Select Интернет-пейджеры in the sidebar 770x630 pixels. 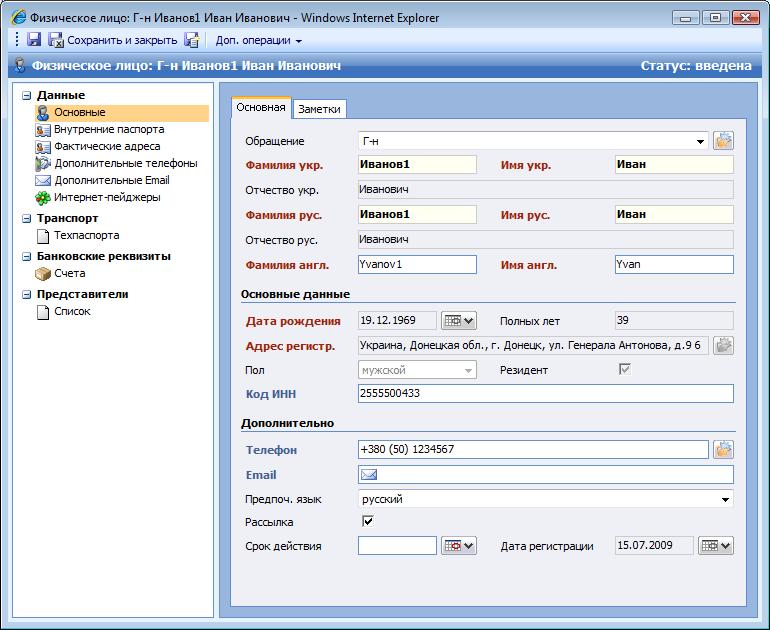coord(107,197)
